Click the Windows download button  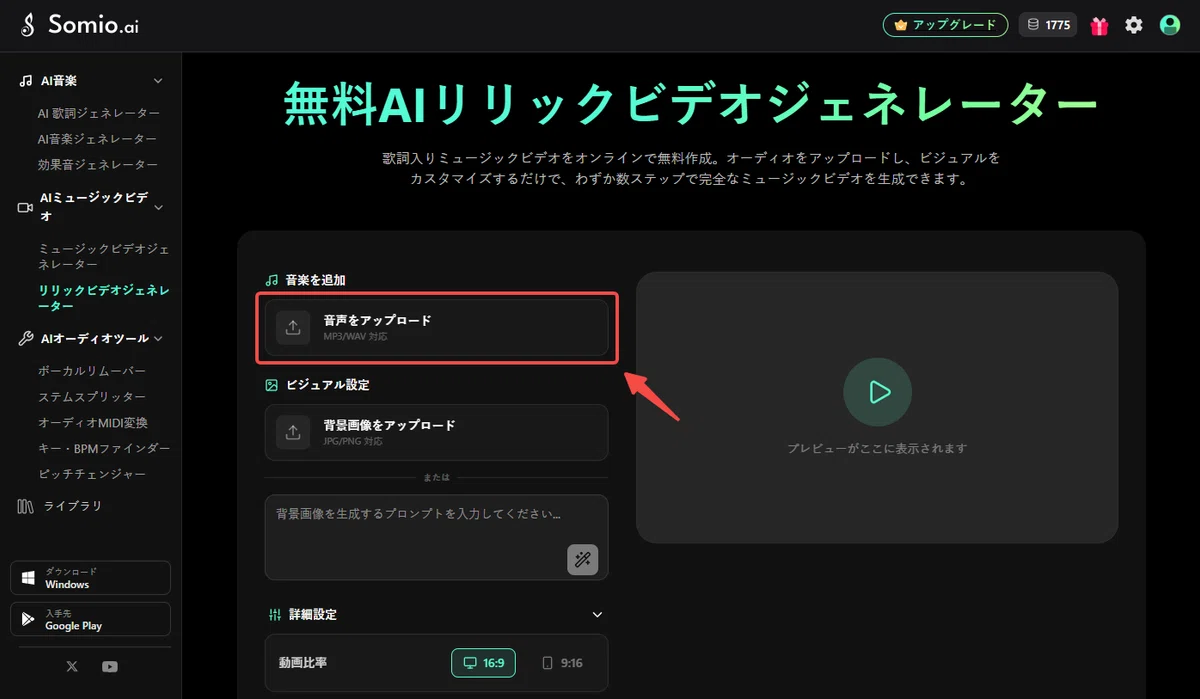point(90,578)
